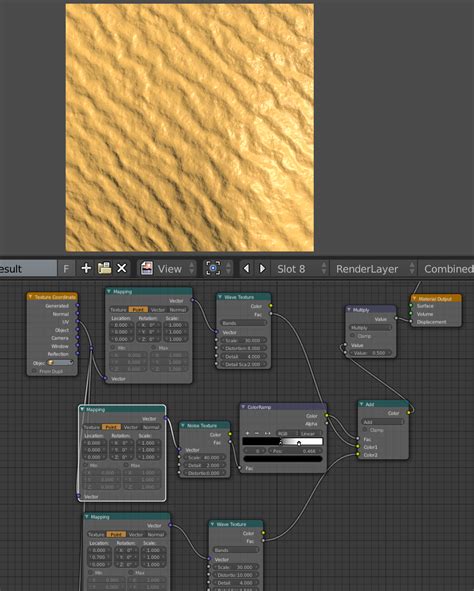
Task: Click Value 0.500 field in Multiply node
Action: [371, 353]
